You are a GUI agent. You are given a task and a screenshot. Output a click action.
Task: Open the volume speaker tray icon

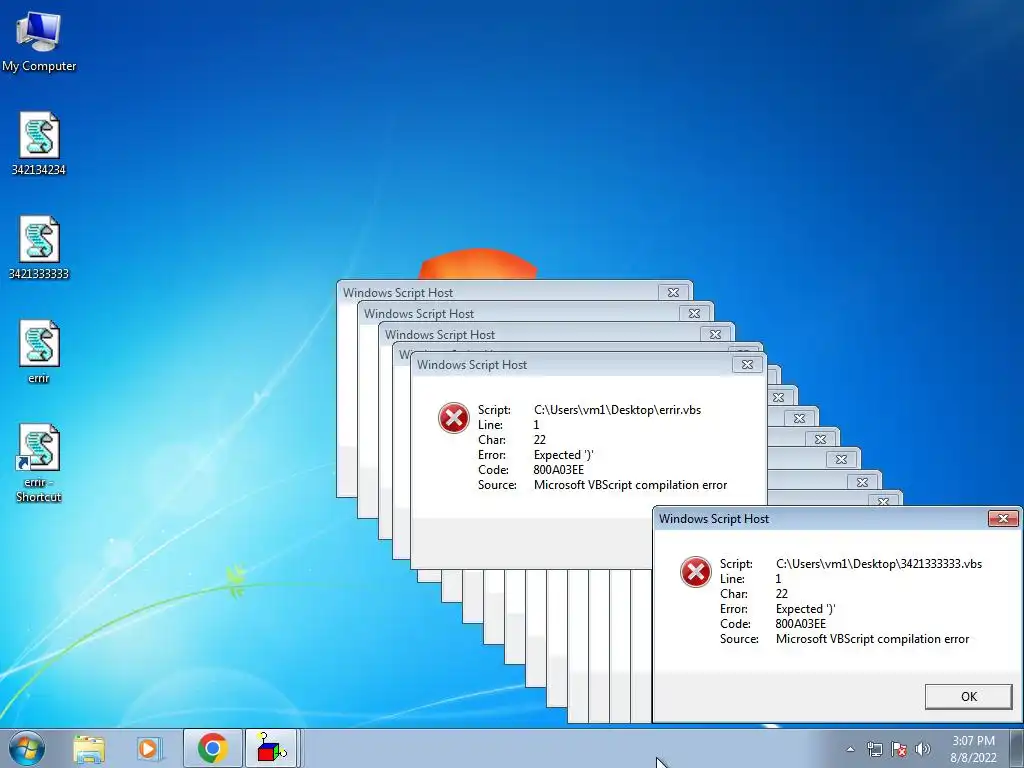pyautogui.click(x=923, y=749)
